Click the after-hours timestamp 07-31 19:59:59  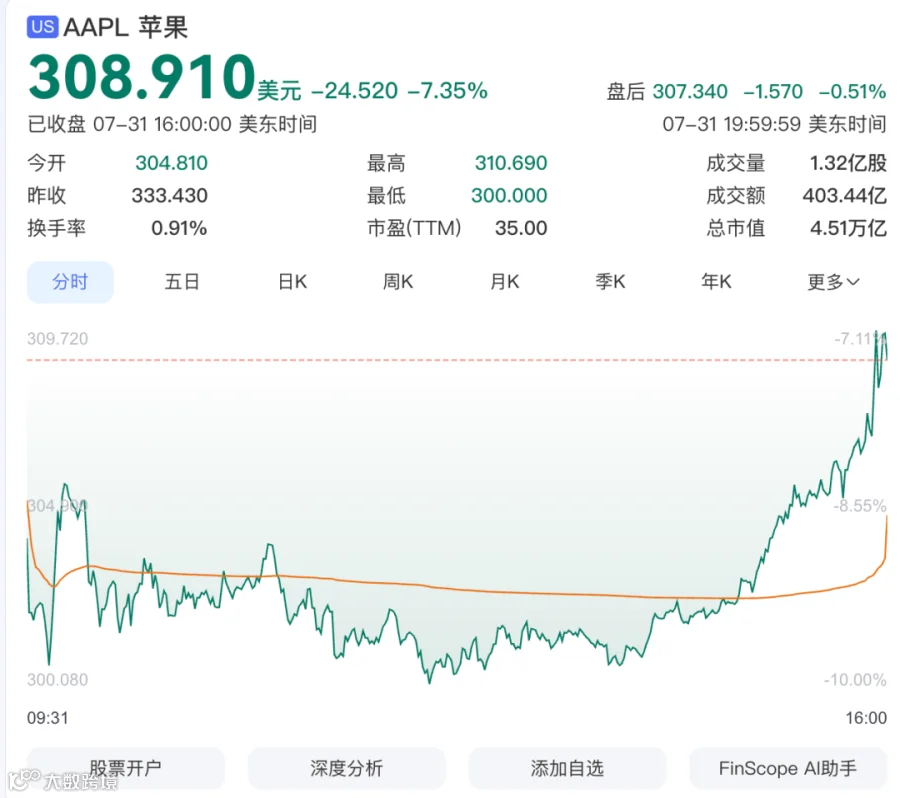731,124
